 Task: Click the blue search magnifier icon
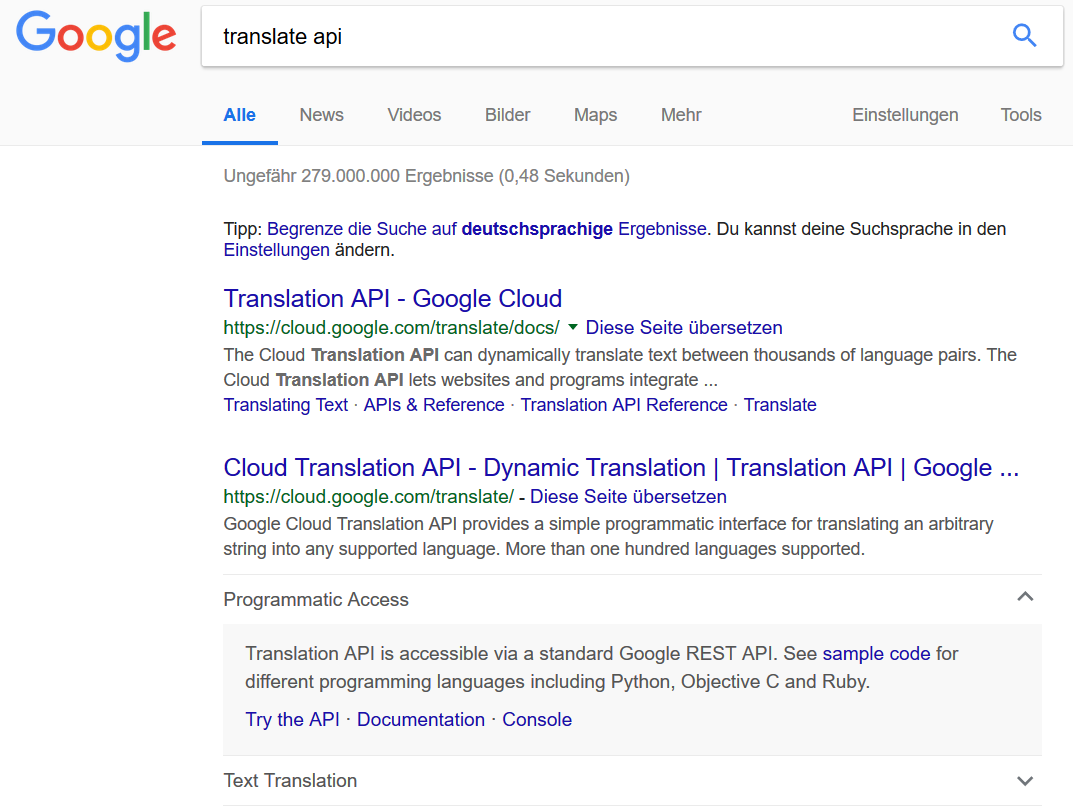[1024, 35]
